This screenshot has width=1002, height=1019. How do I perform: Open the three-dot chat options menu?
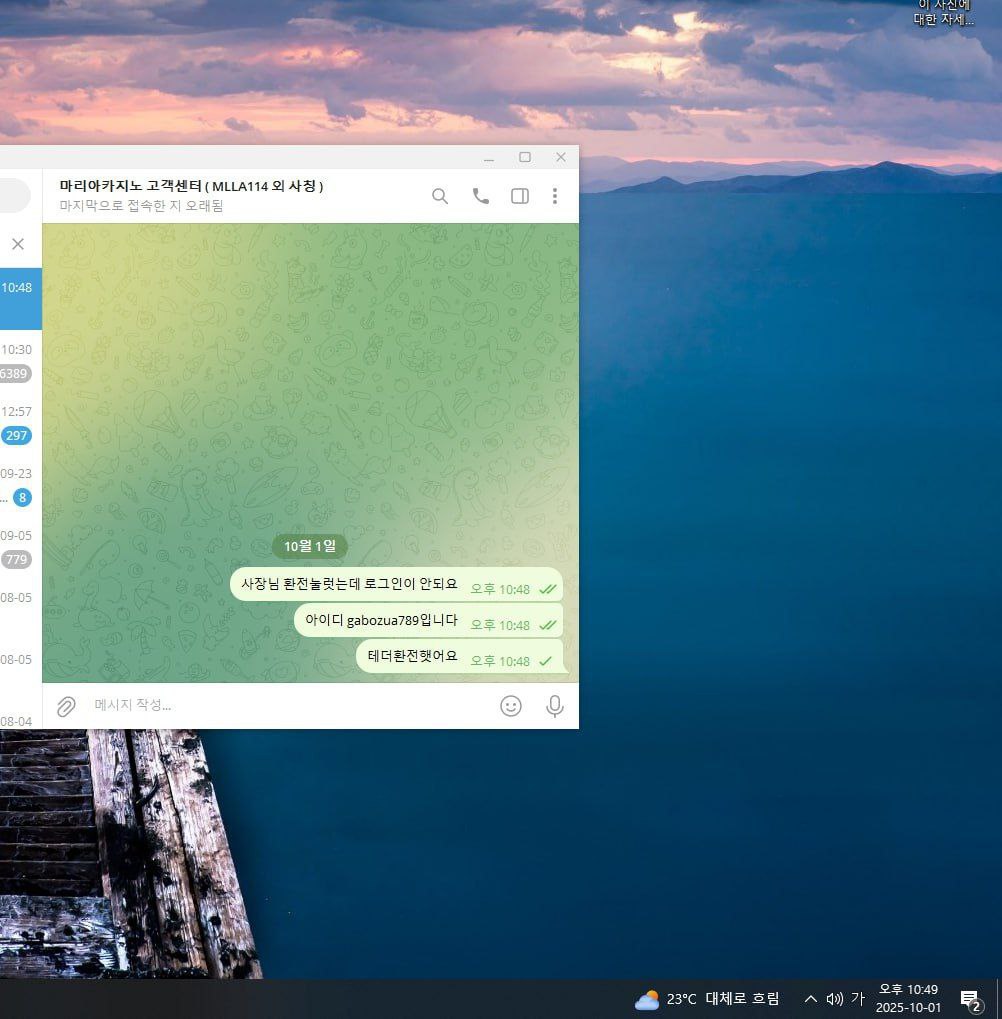[x=555, y=196]
